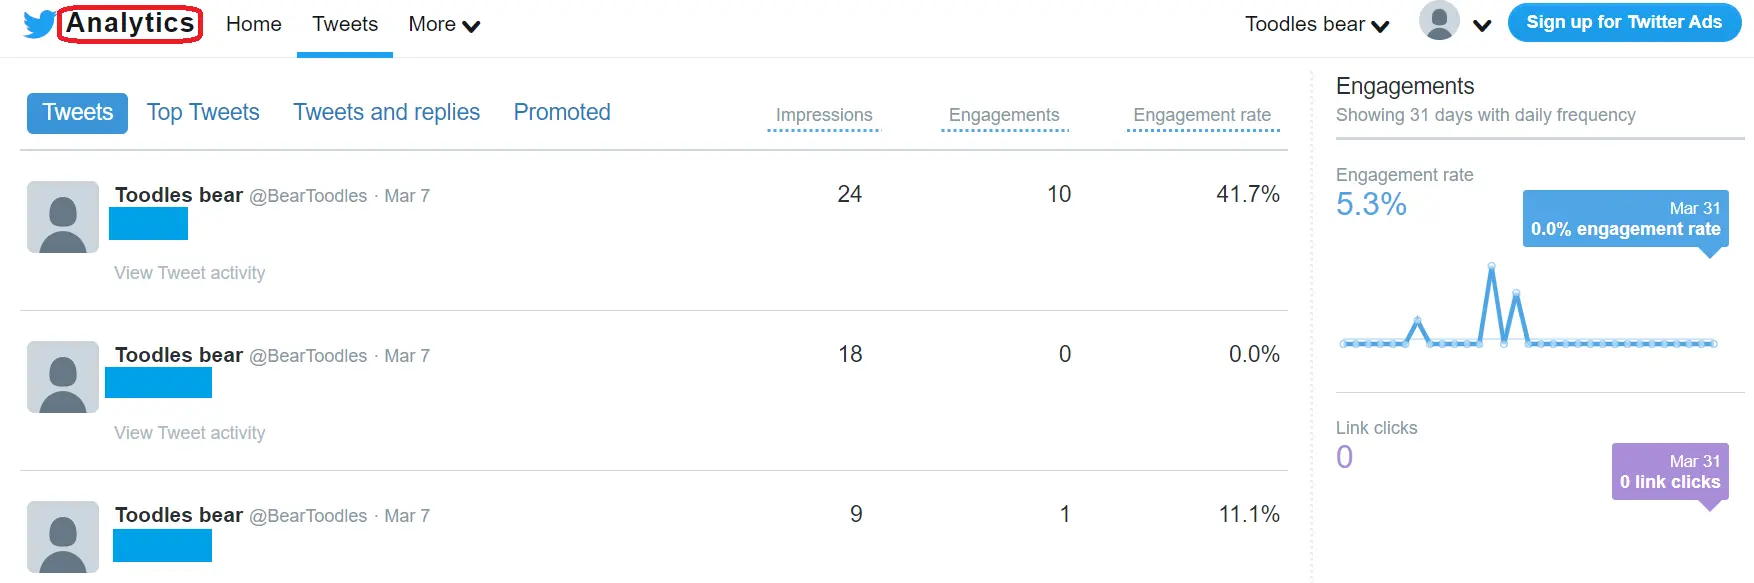This screenshot has height=583, width=1754.
Task: Go to the Home menu item
Action: pyautogui.click(x=254, y=25)
